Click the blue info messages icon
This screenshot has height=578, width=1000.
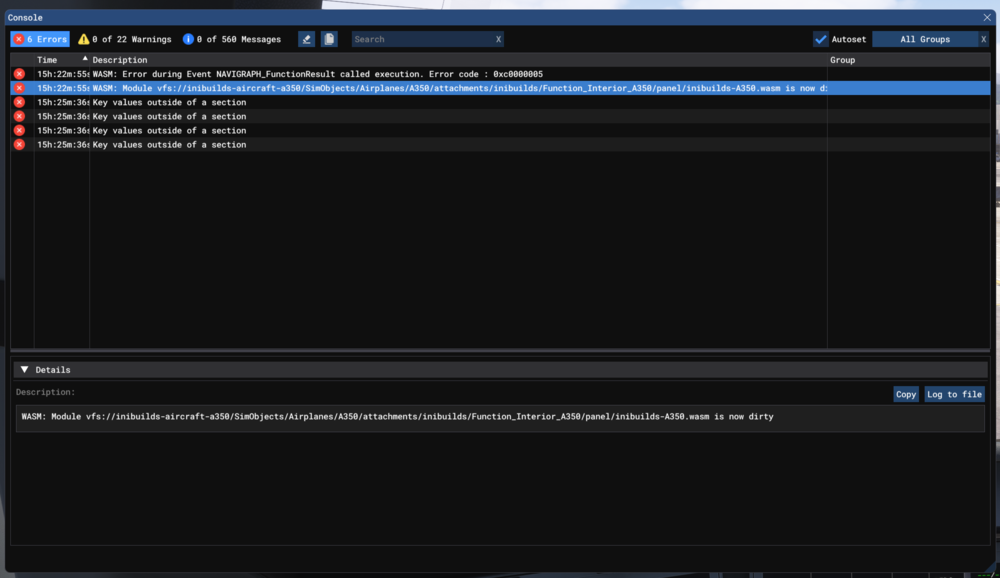click(188, 39)
